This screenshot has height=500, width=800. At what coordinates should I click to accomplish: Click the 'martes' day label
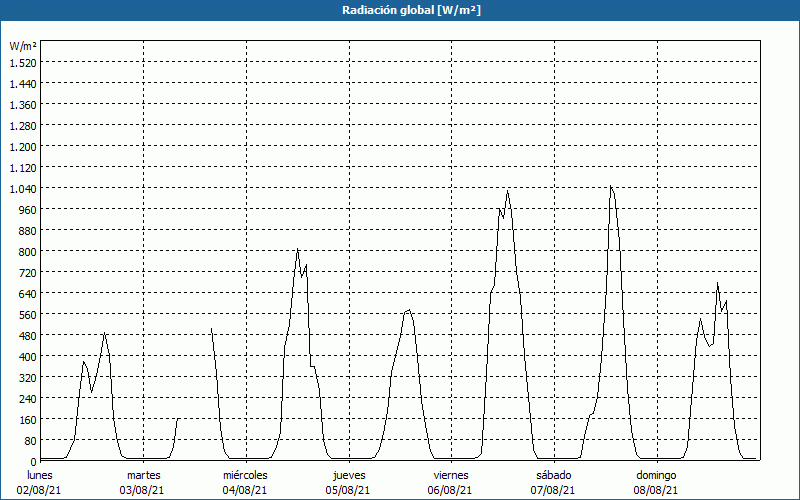pos(143,475)
